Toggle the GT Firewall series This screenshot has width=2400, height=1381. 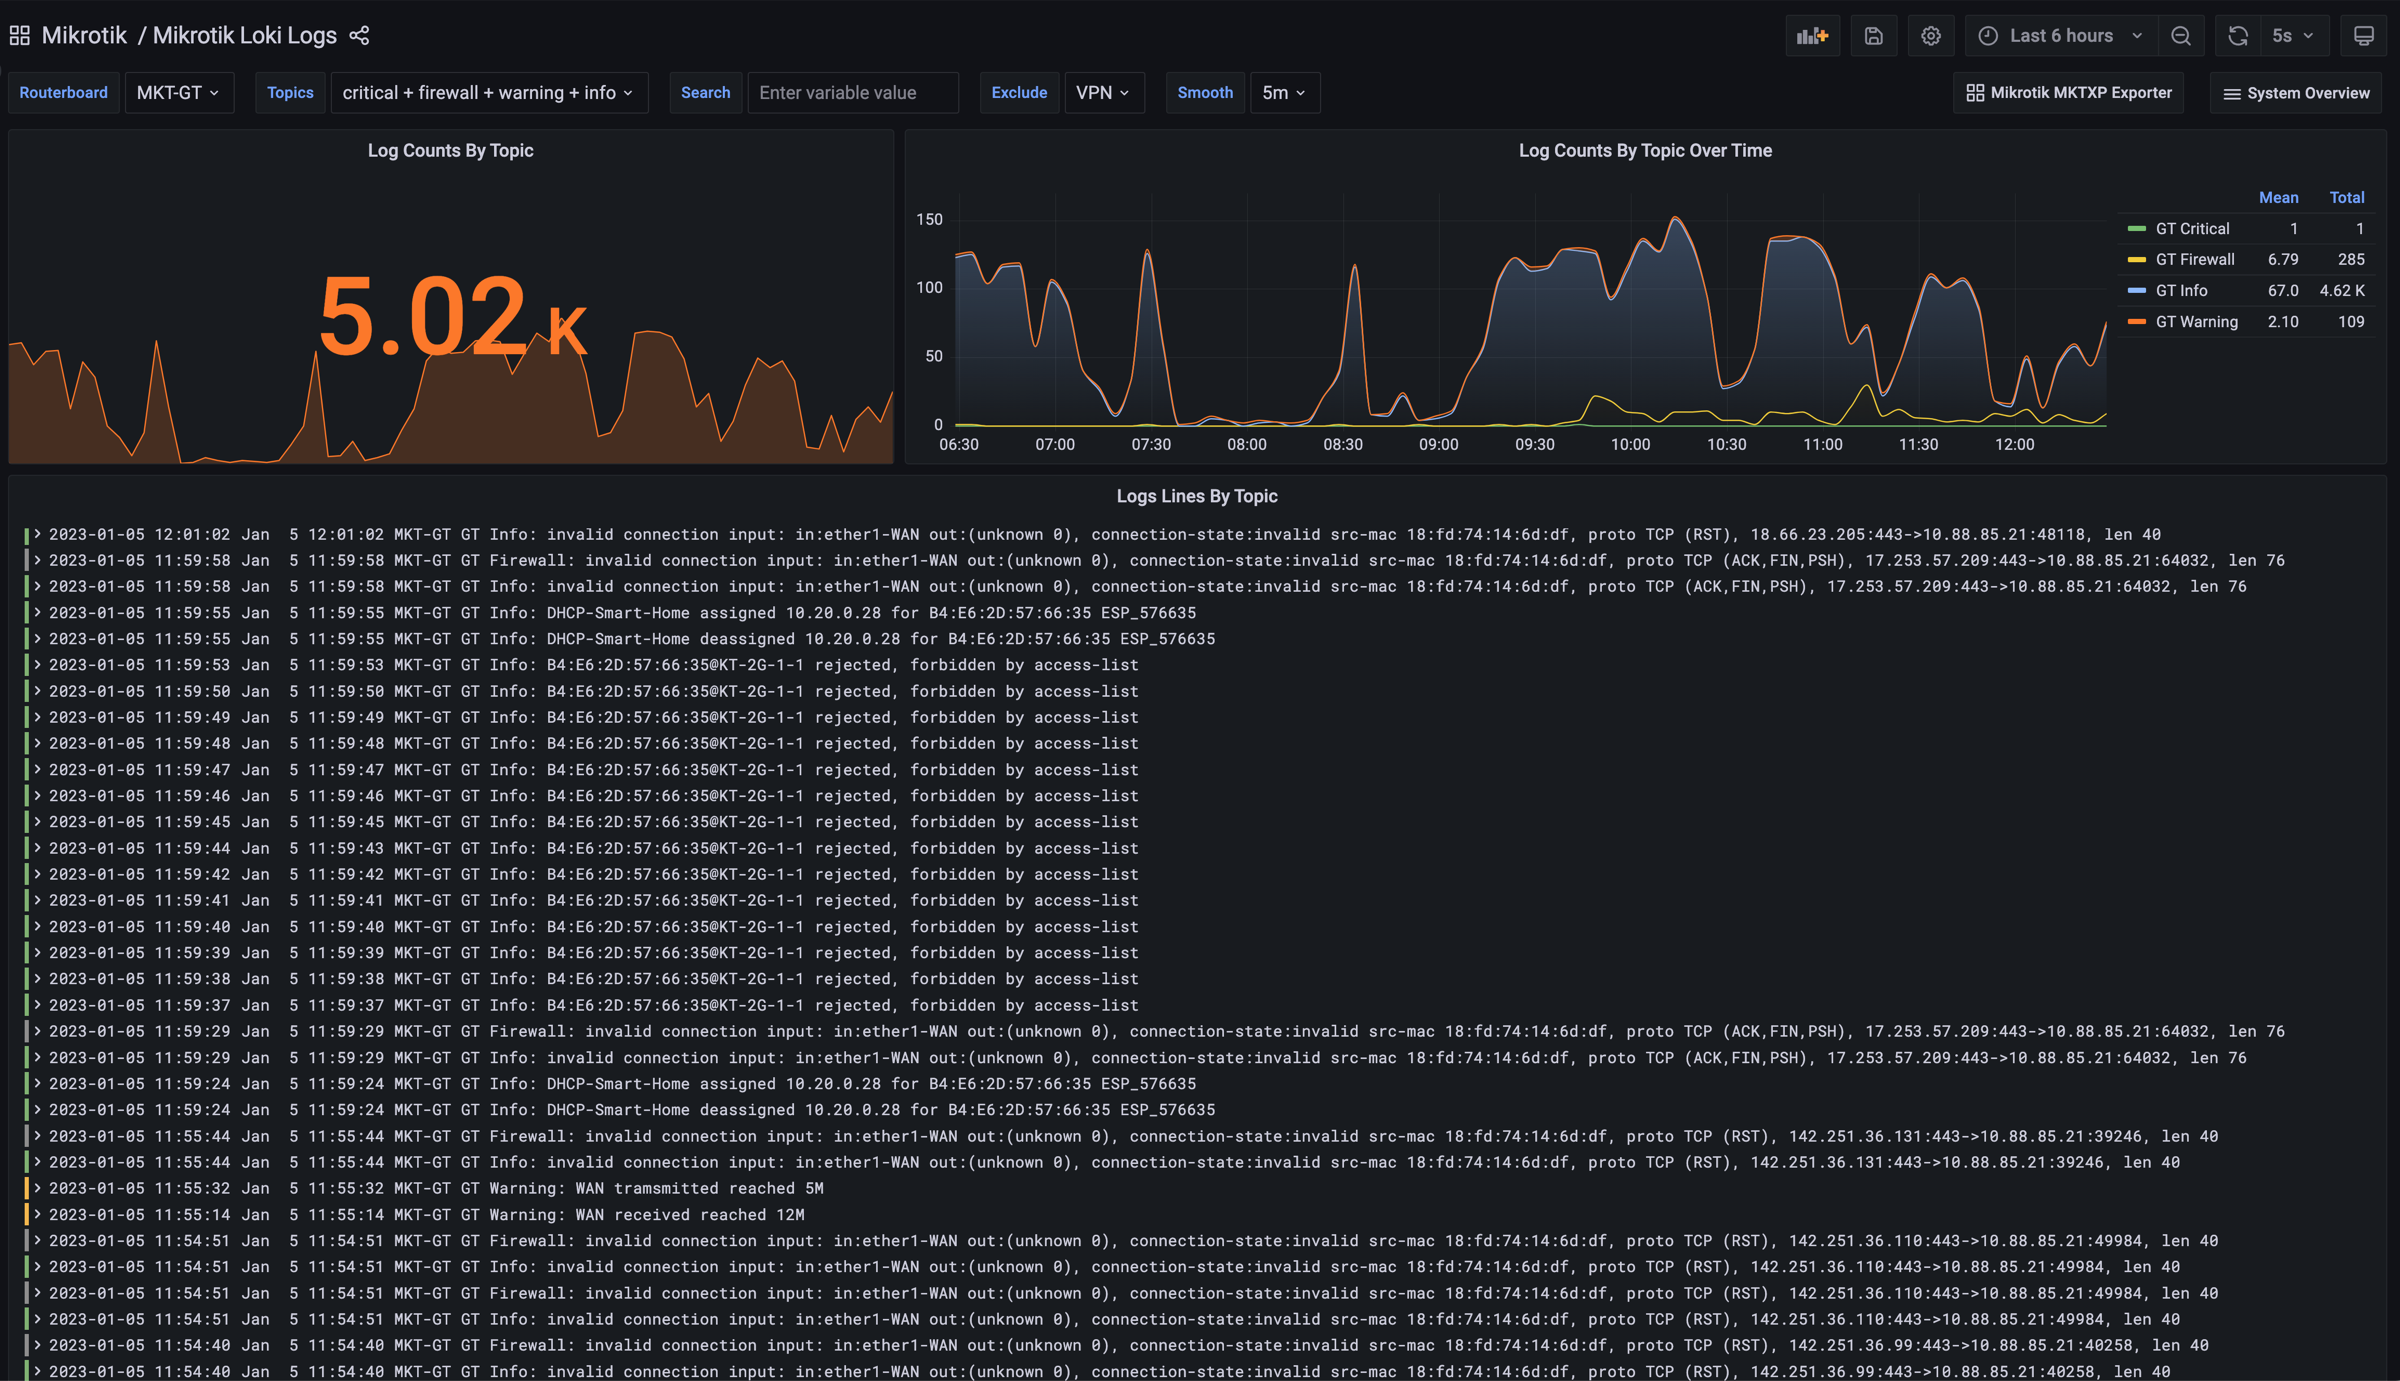point(2195,260)
